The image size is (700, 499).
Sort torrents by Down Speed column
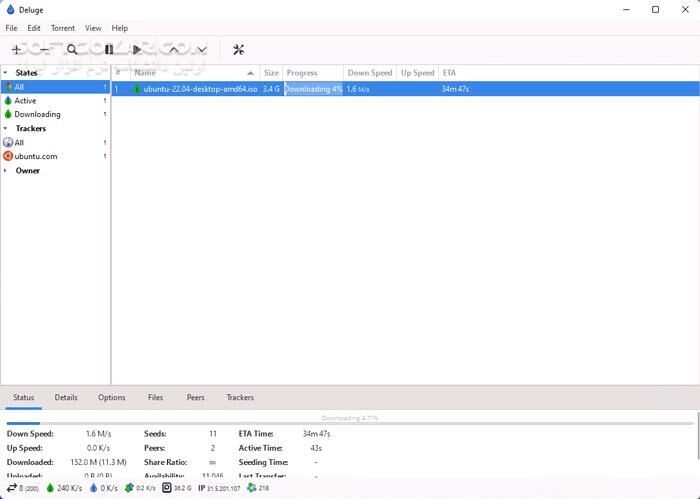coord(369,73)
